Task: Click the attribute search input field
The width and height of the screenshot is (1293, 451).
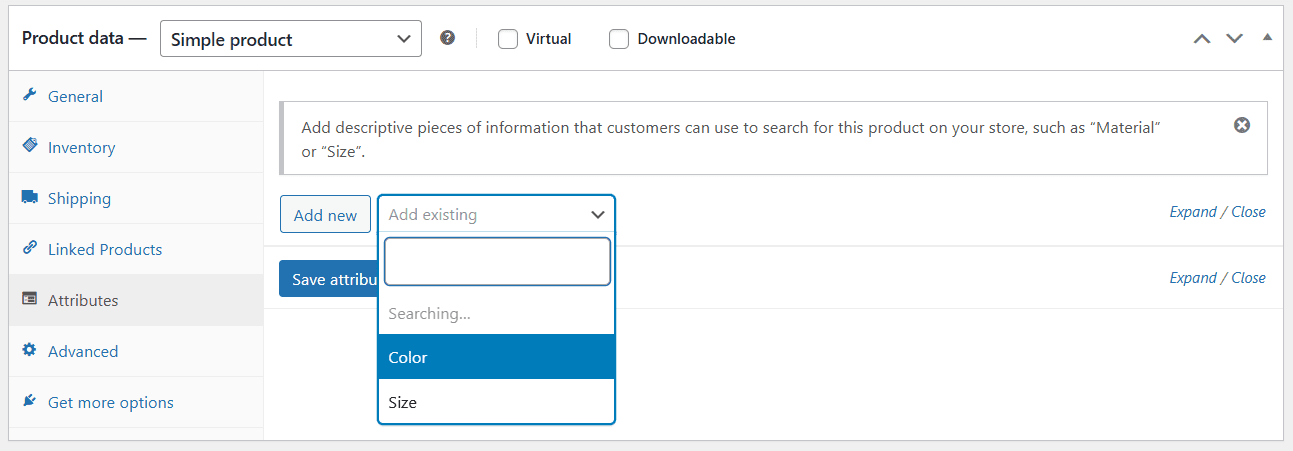Action: [497, 262]
